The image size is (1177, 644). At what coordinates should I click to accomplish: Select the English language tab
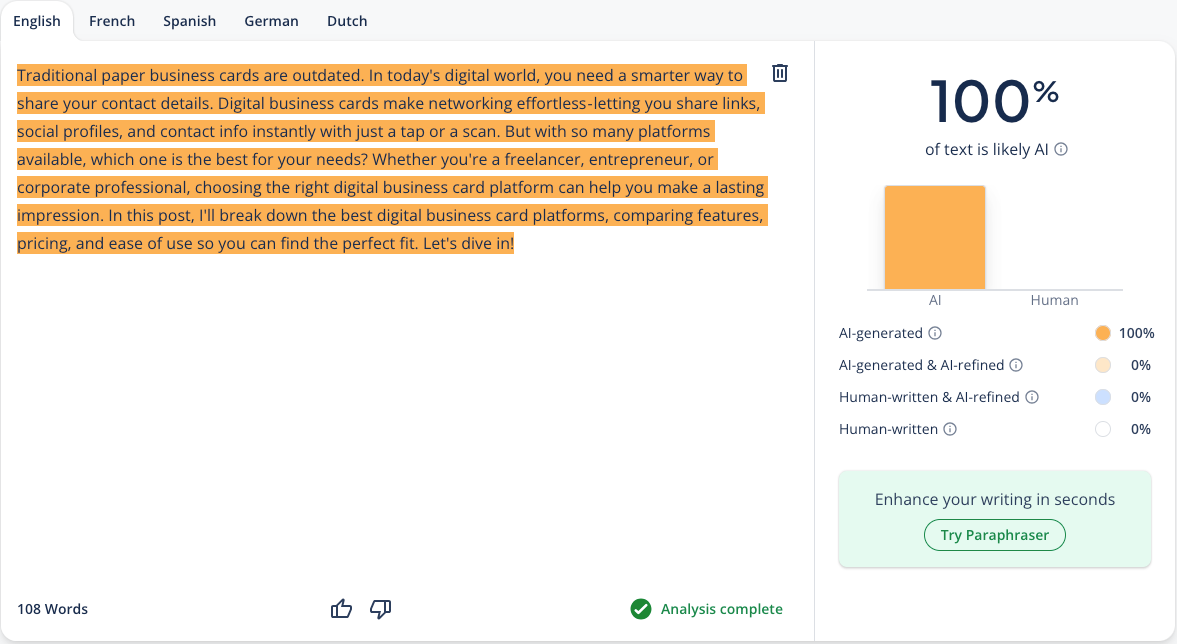(37, 21)
